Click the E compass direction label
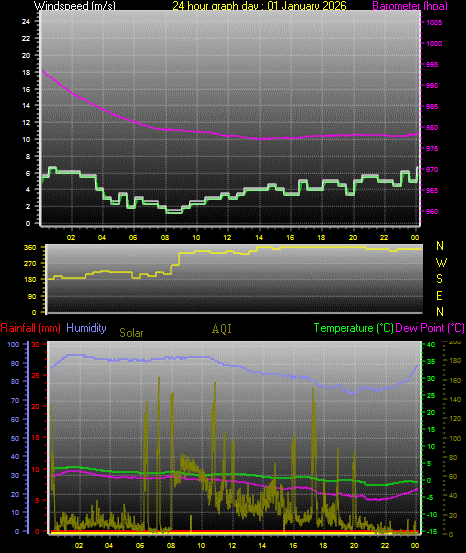466x553 pixels. 440,296
